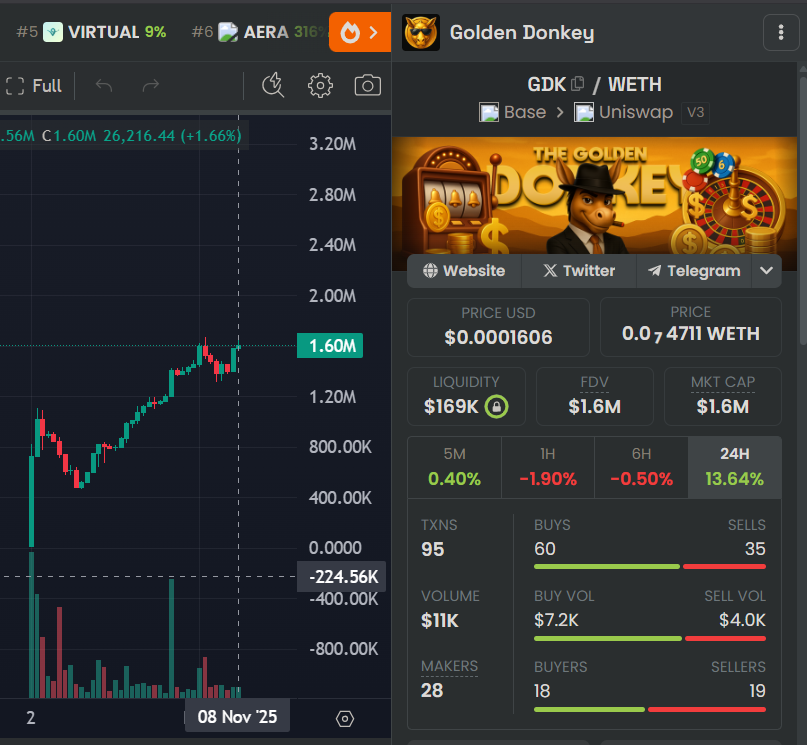The height and width of the screenshot is (745, 807).
Task: Click the FDV $1.6M box
Action: point(594,397)
